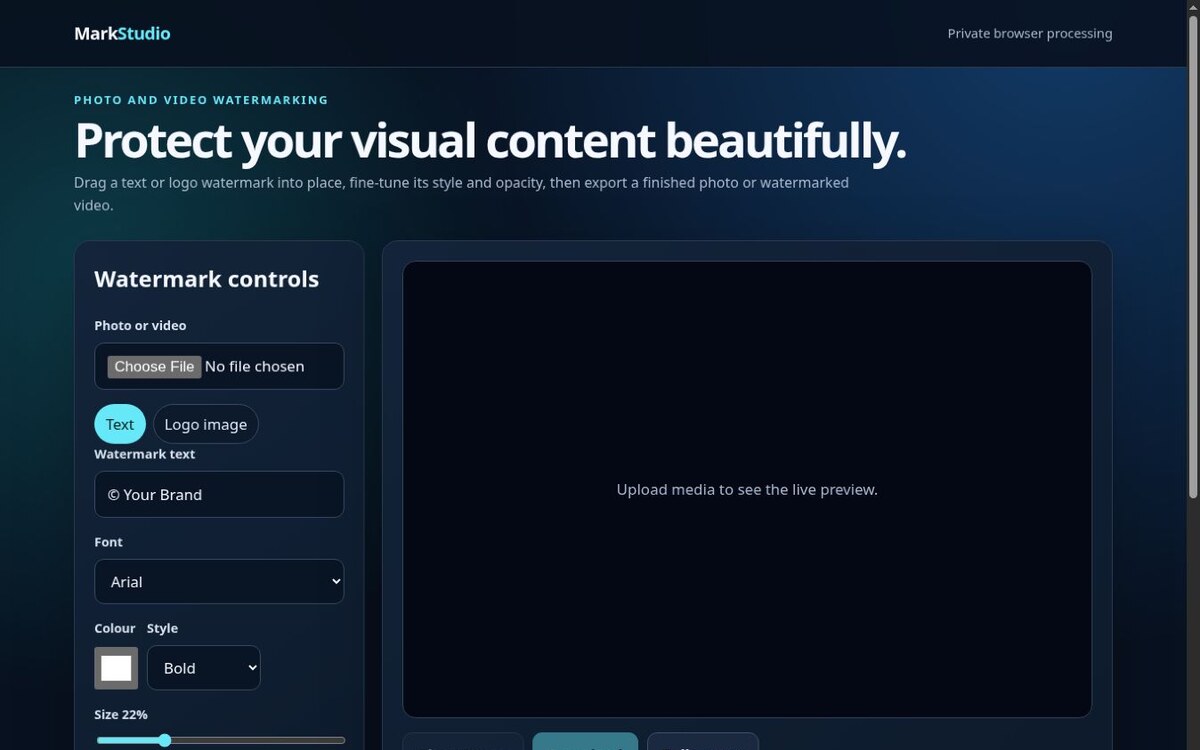Click the Watermark text input field
Image resolution: width=1200 pixels, height=750 pixels.
tap(219, 494)
